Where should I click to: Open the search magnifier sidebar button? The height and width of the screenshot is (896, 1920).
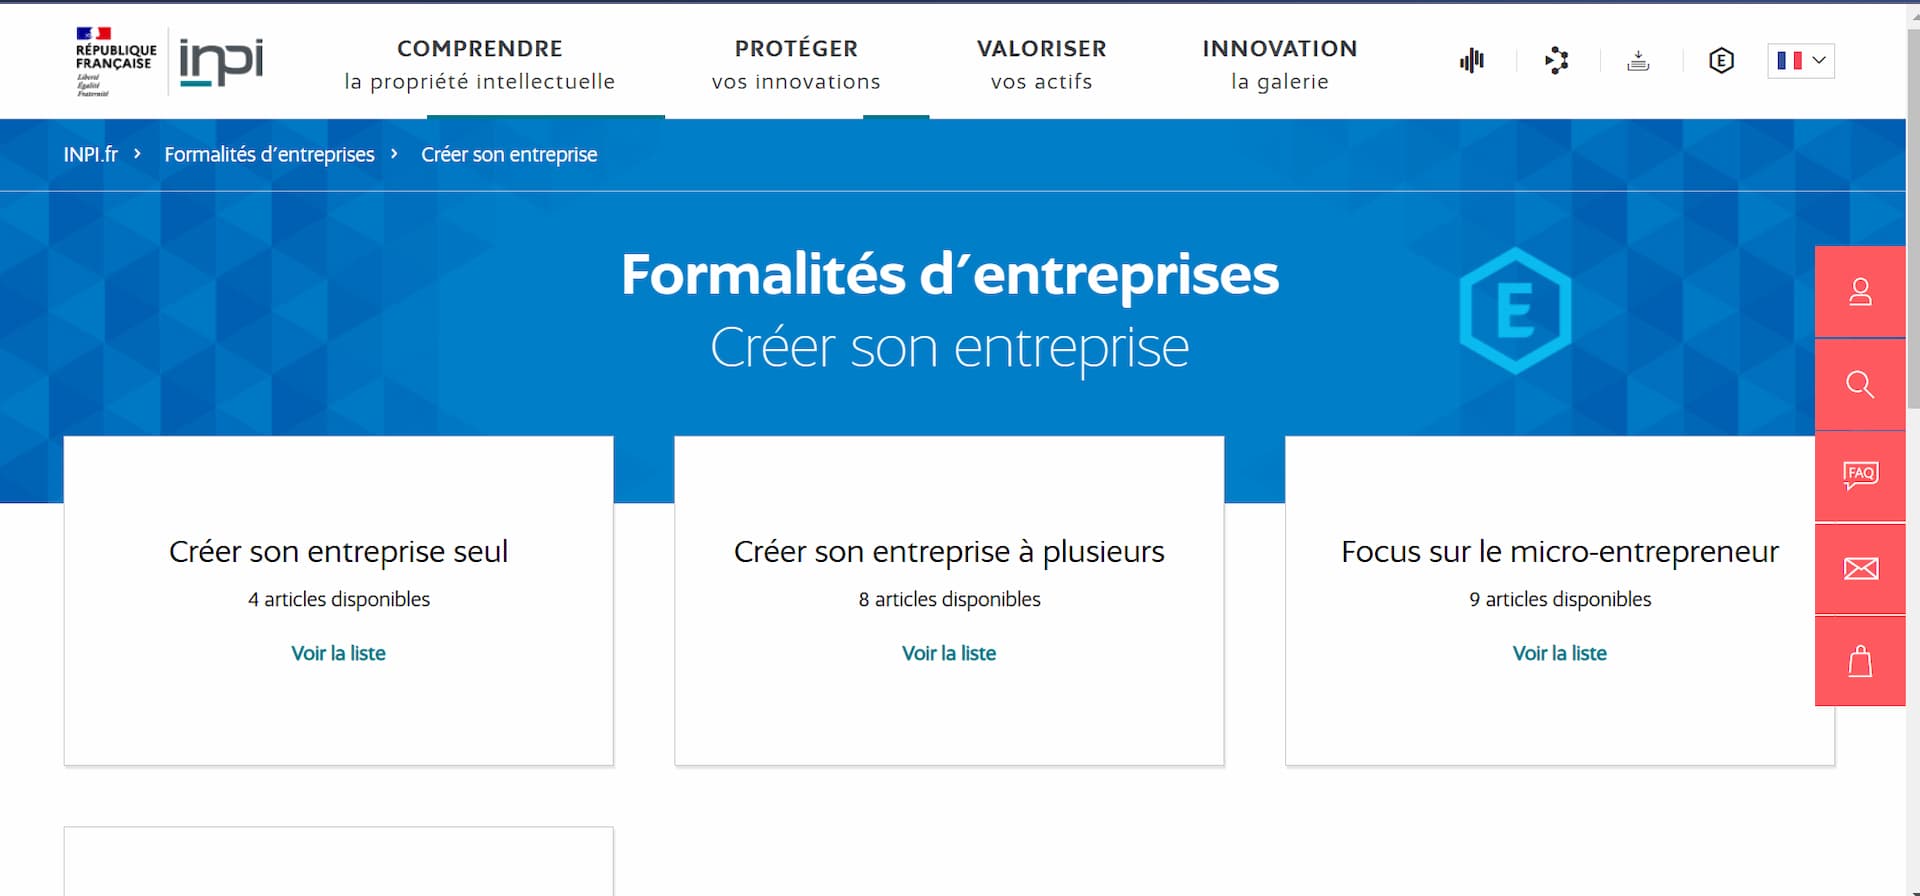(x=1860, y=385)
